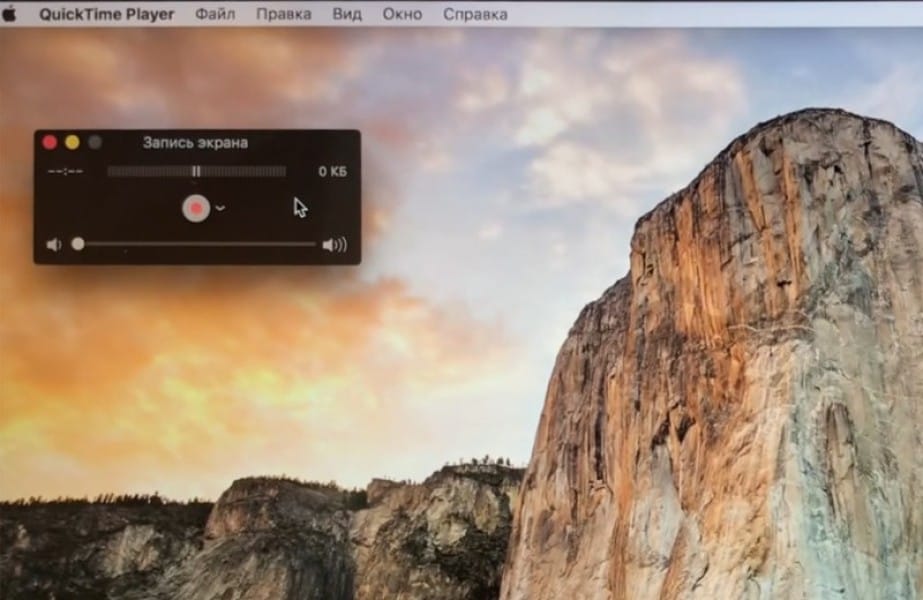Expand recording options chevron beside record button

tap(220, 208)
